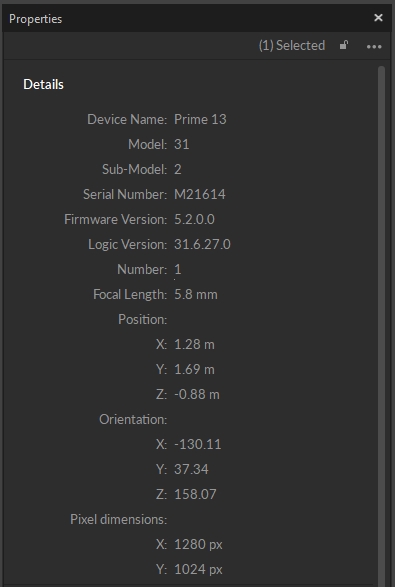
Task: Click the Sub-Model value 2
Action: [x=178, y=170]
